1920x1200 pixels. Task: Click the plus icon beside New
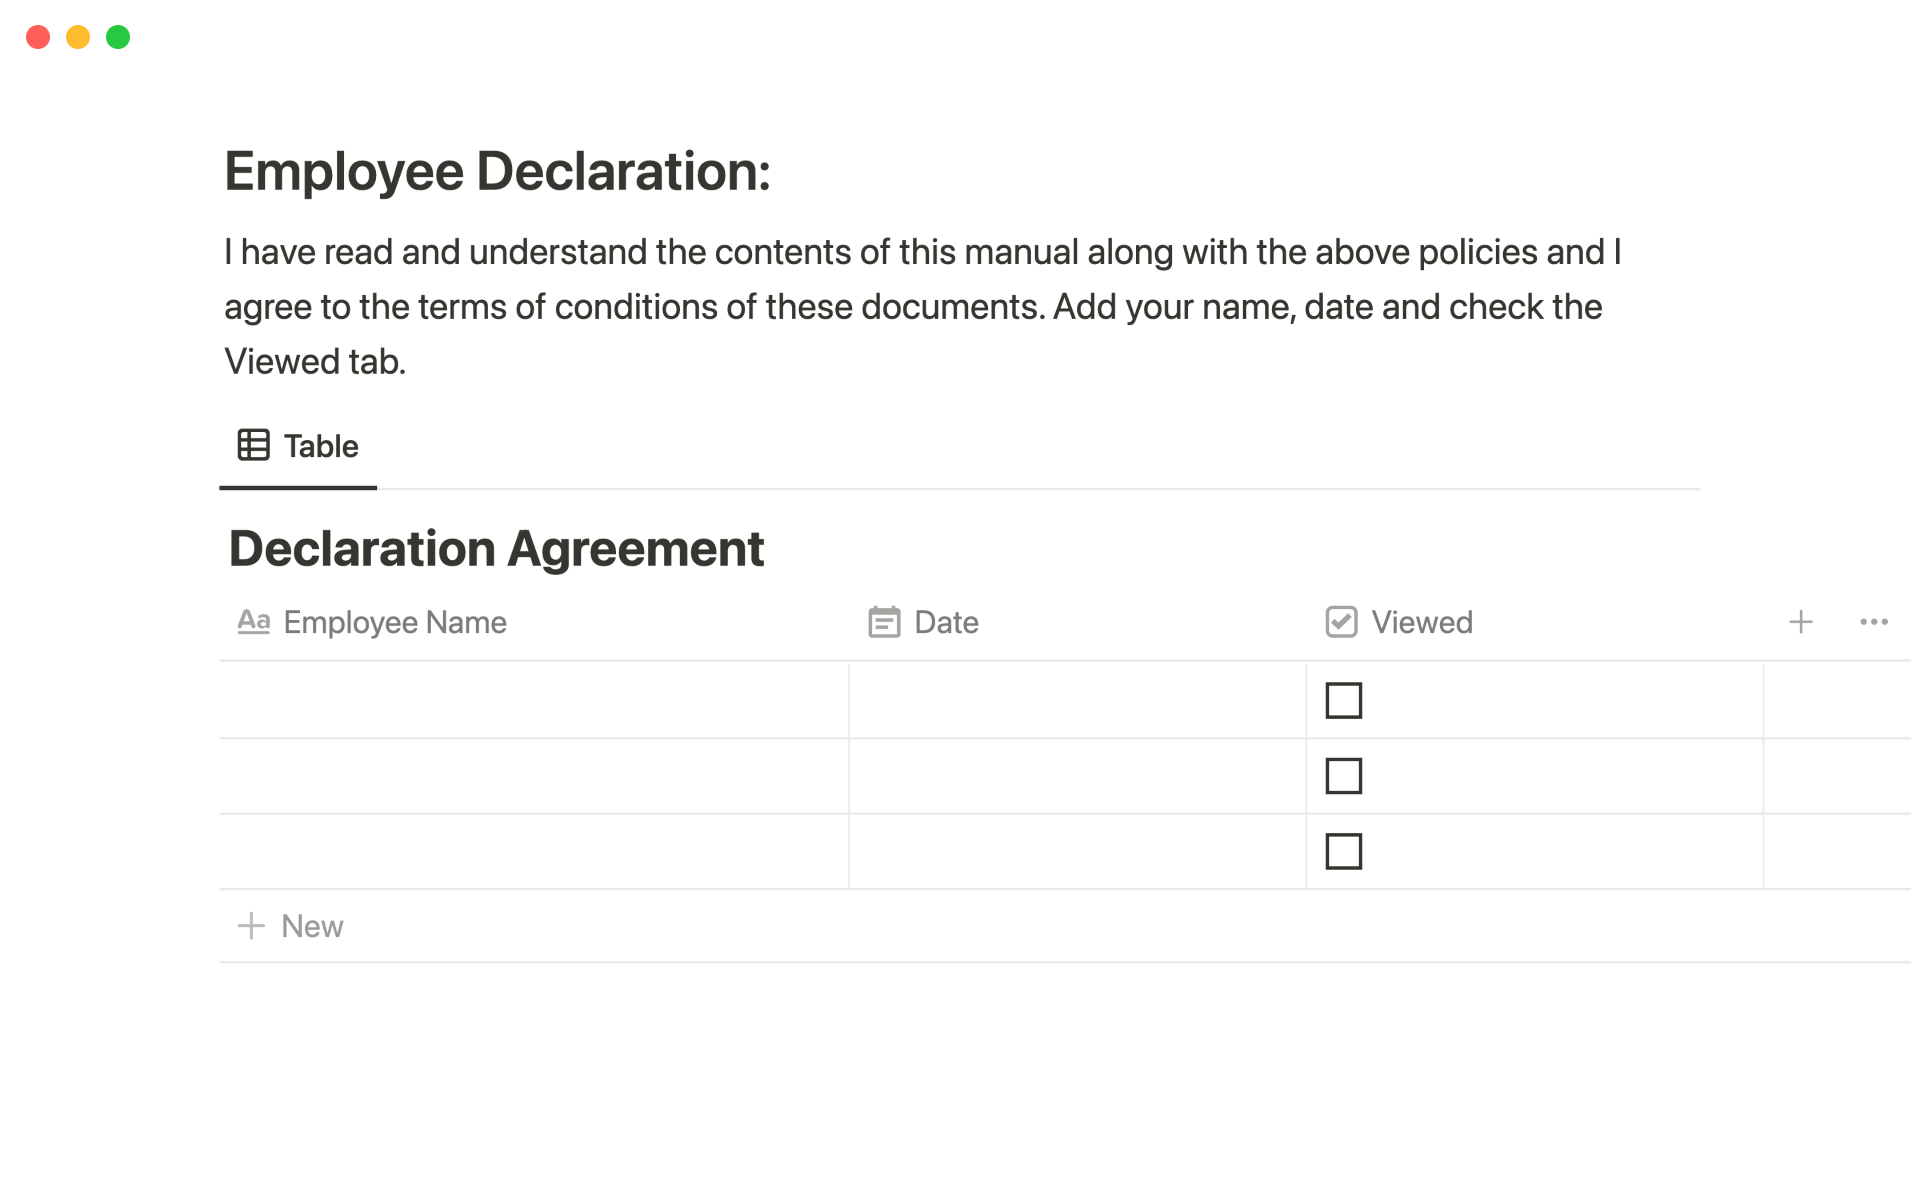click(251, 926)
